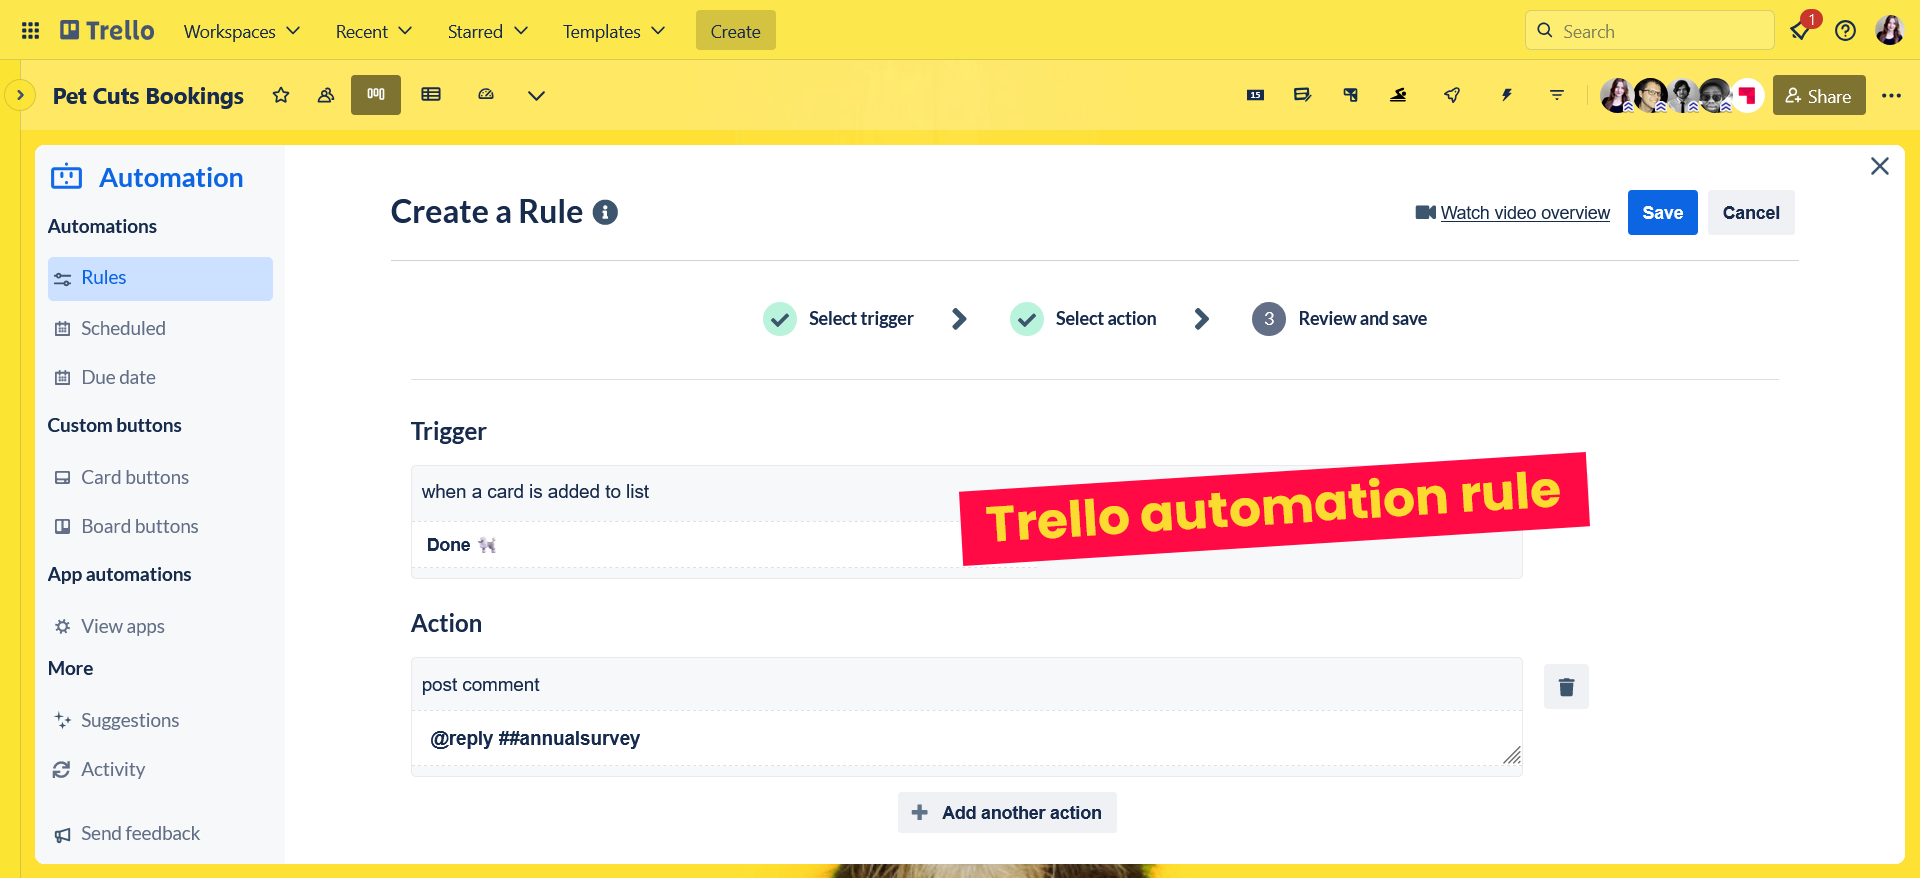1920x878 pixels.
Task: Go to the Trello home logo
Action: tap(107, 31)
